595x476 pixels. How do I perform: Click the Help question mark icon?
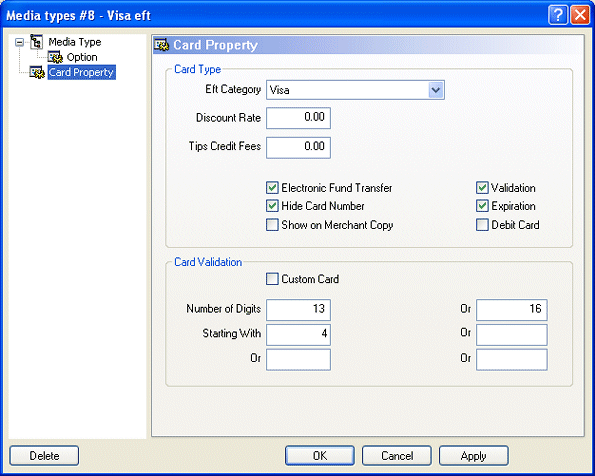pos(558,15)
